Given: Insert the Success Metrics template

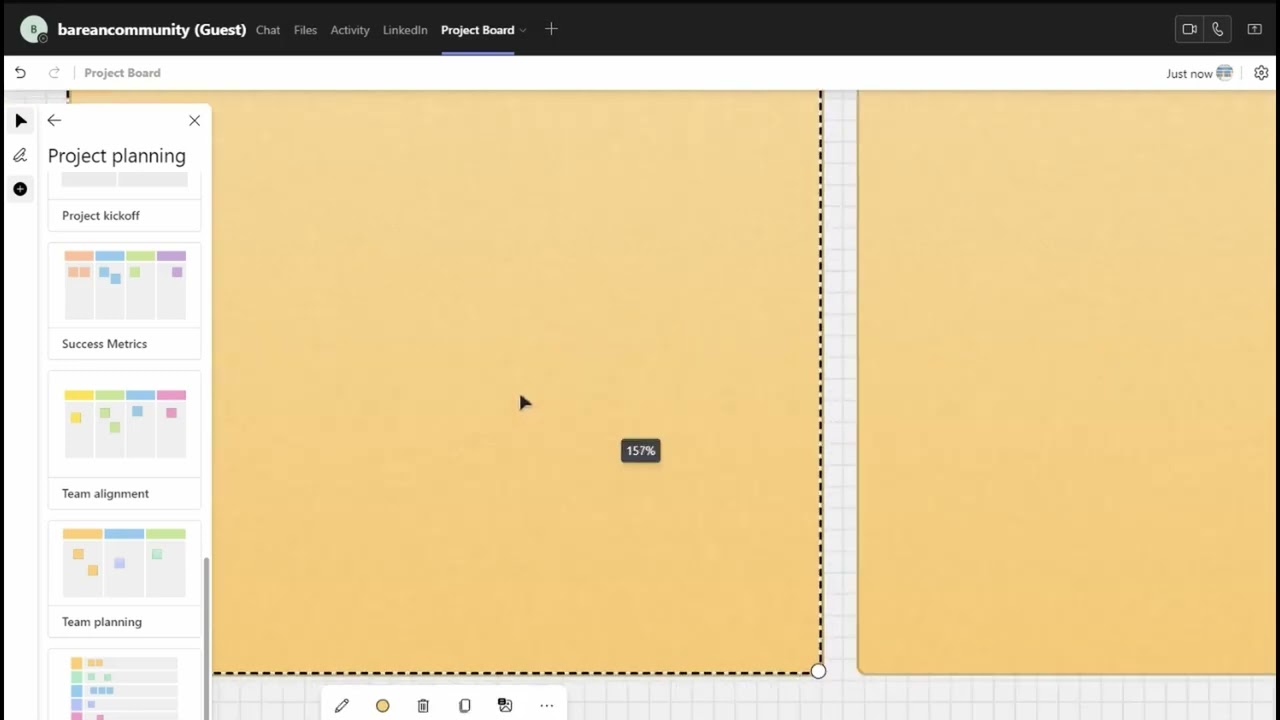Looking at the screenshot, I should coord(124,300).
